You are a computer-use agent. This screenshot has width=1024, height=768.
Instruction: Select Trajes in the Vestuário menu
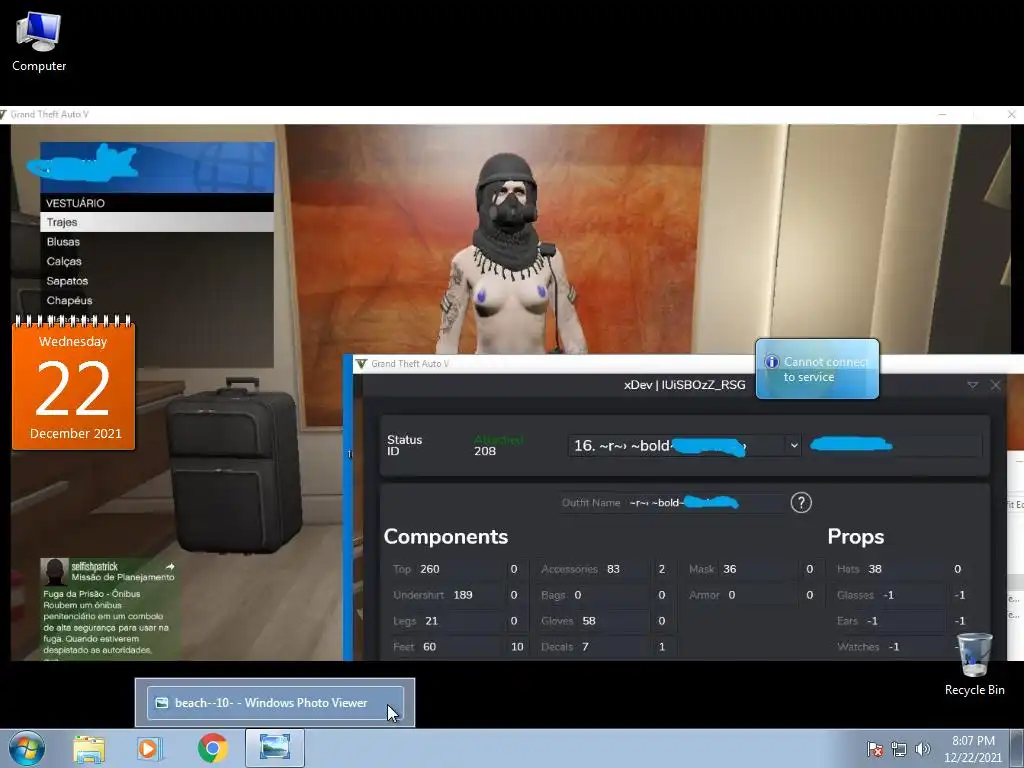tap(157, 222)
